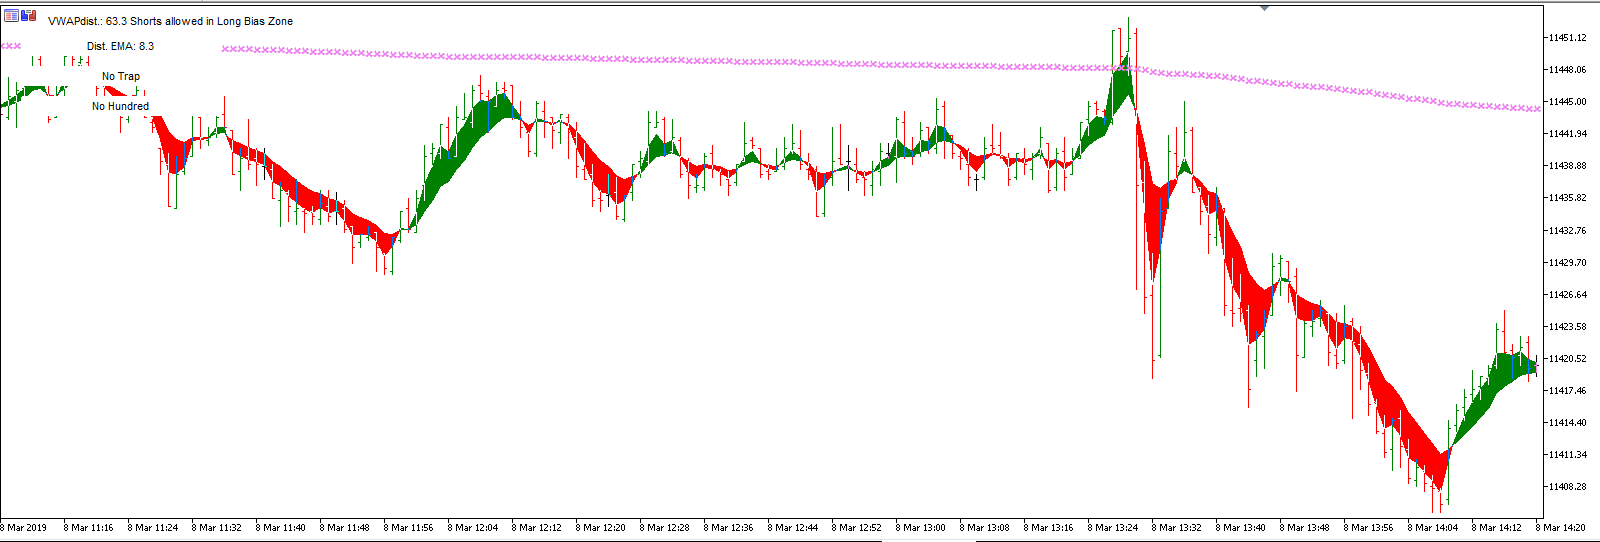Click '8 Mar 14:04' on time axis

click(1434, 528)
